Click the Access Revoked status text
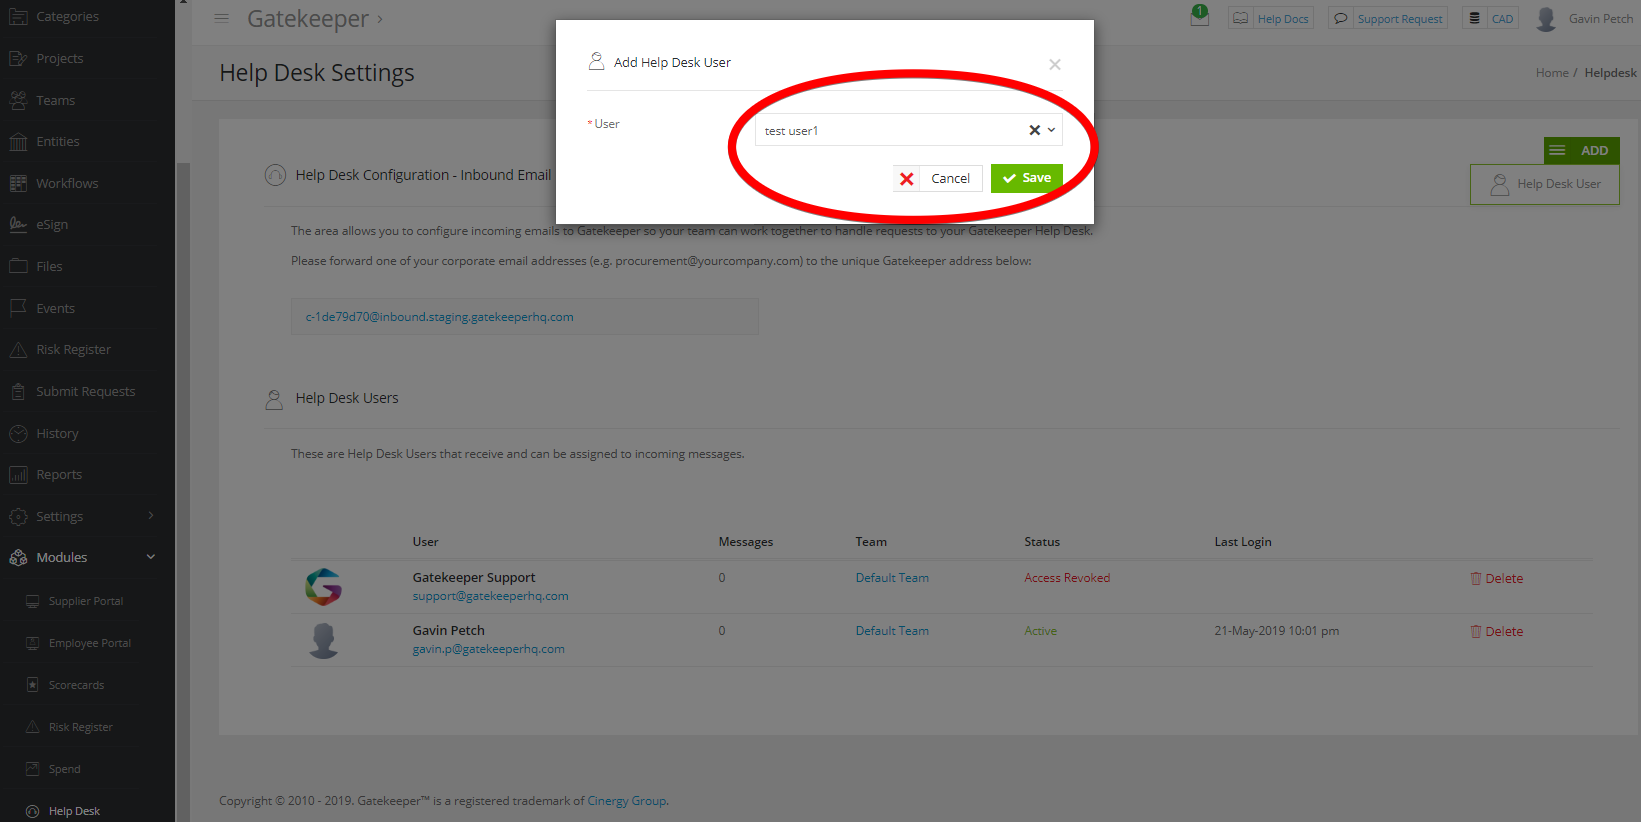The width and height of the screenshot is (1641, 822). coord(1067,578)
